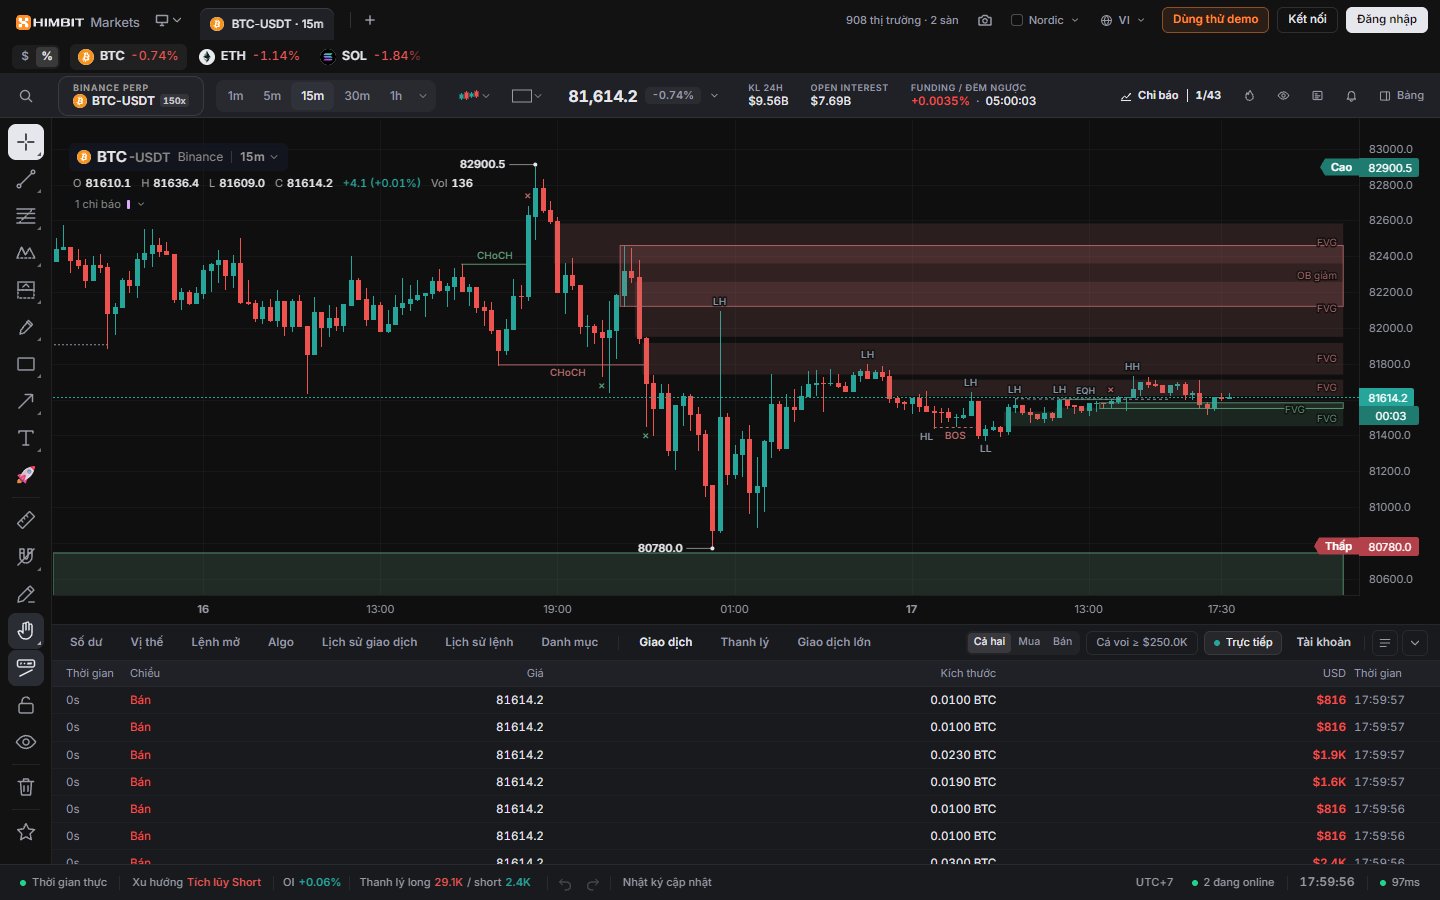1440x900 pixels.
Task: Open the BTC-USDT Binance Perp symbol selector
Action: pyautogui.click(x=131, y=96)
